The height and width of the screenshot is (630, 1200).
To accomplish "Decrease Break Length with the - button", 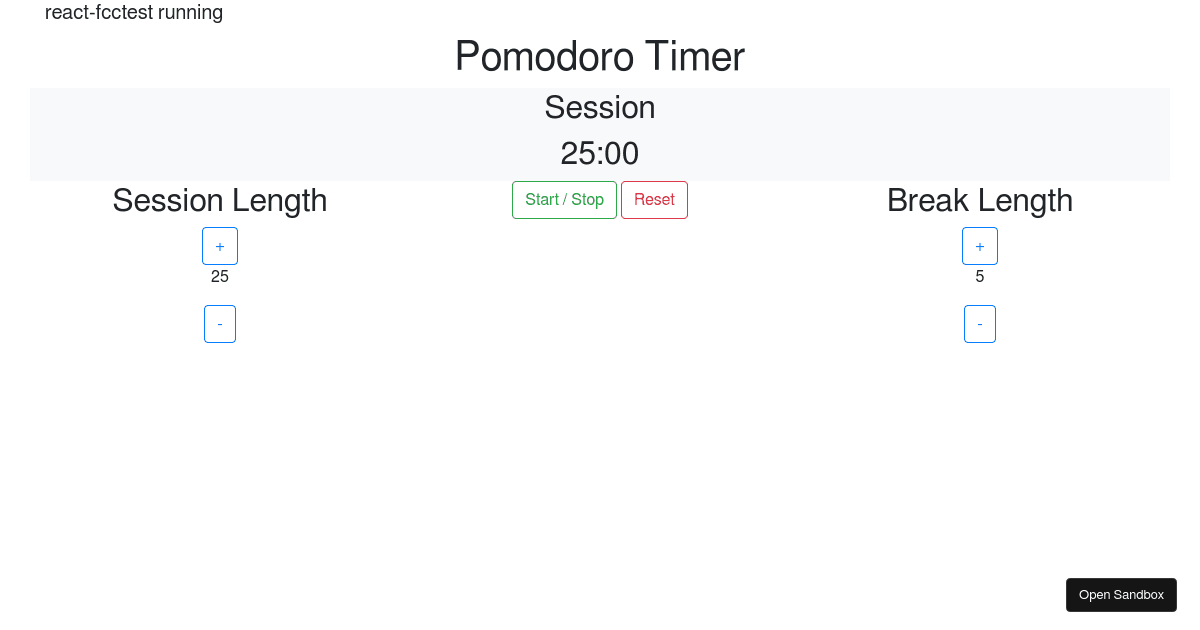I will pyautogui.click(x=980, y=323).
